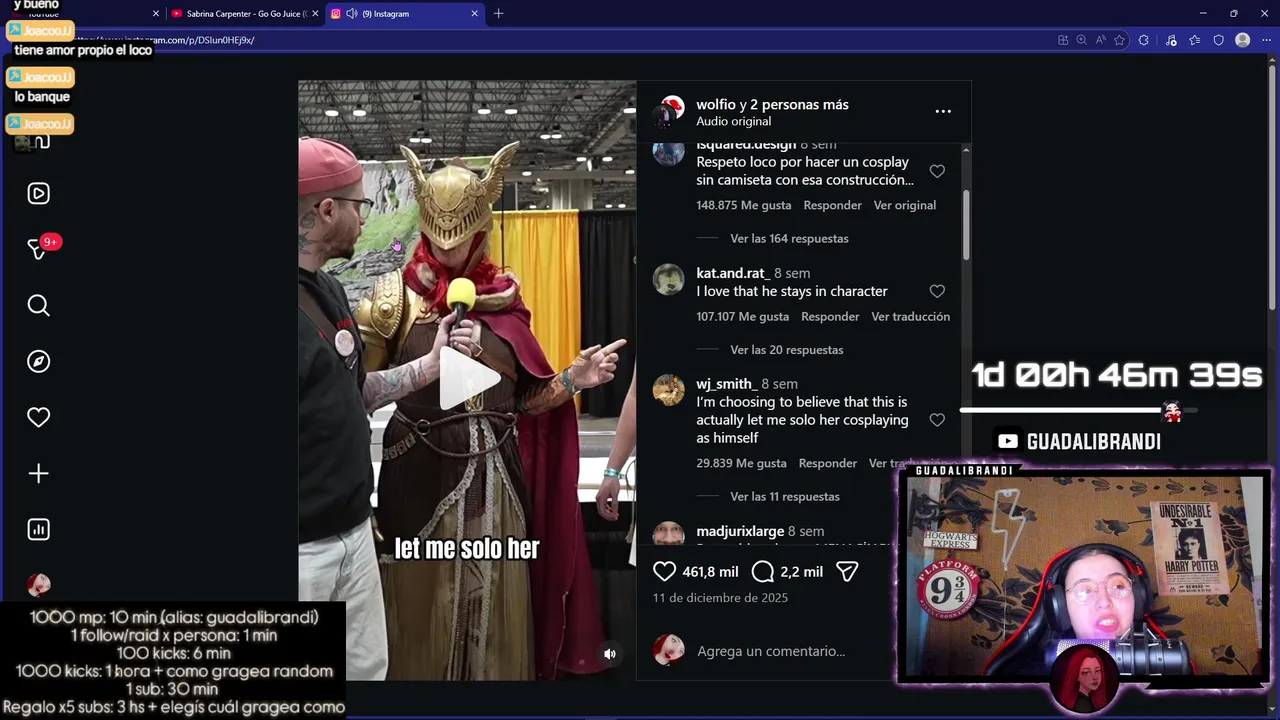Focus the Agrega un comentario field
The height and width of the screenshot is (720, 1280).
(x=771, y=651)
